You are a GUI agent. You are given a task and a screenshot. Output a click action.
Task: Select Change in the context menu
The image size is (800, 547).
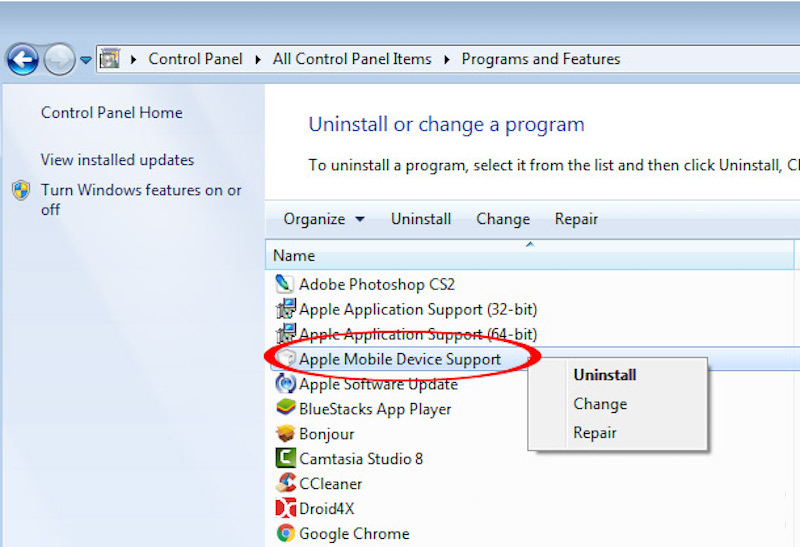click(x=600, y=404)
